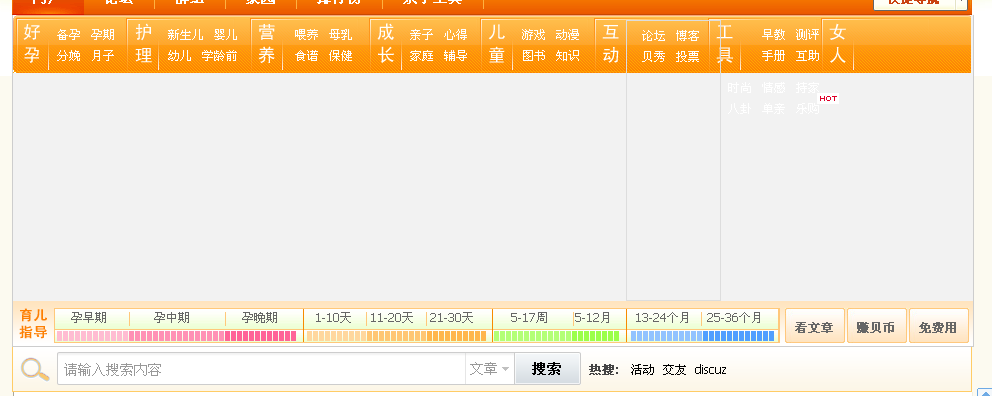The height and width of the screenshot is (396, 992).
Task: Select the 25-36个月 guide stage
Action: click(x=734, y=318)
